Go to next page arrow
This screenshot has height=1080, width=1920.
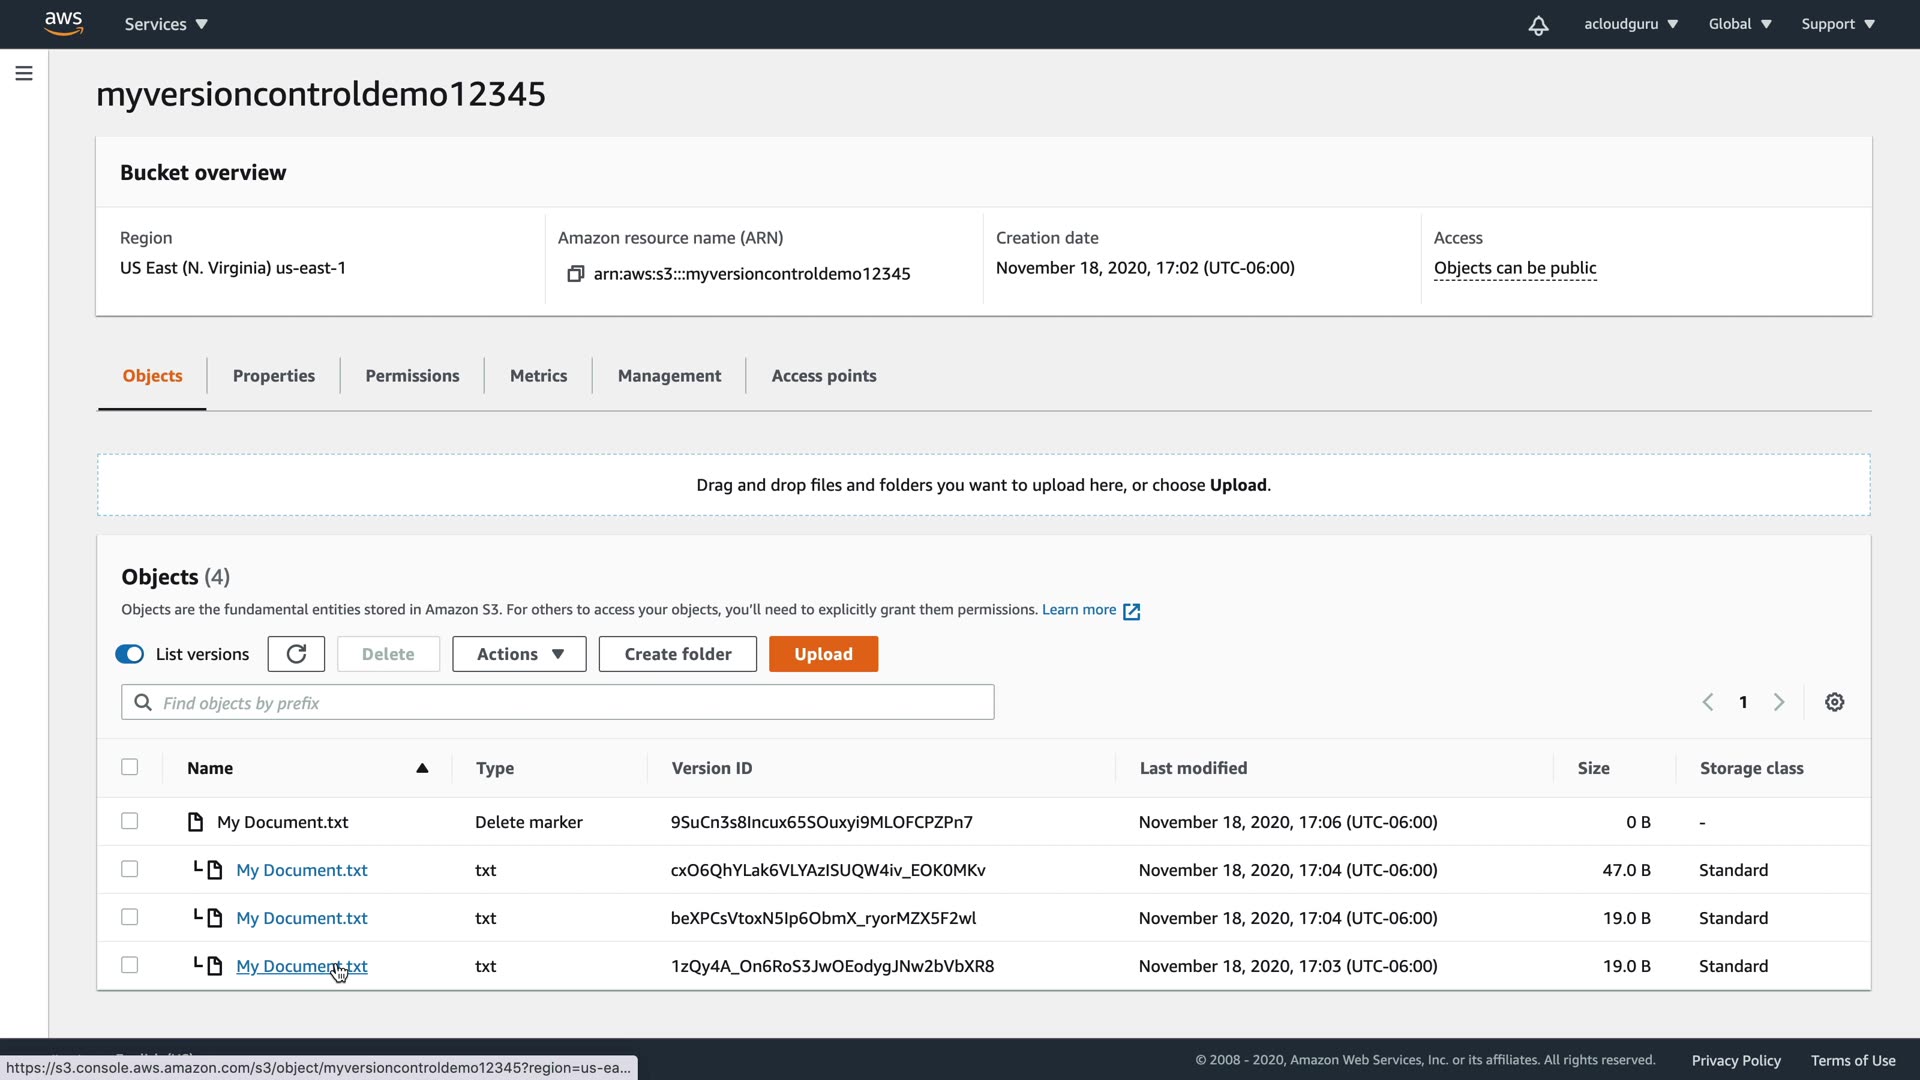coord(1779,702)
